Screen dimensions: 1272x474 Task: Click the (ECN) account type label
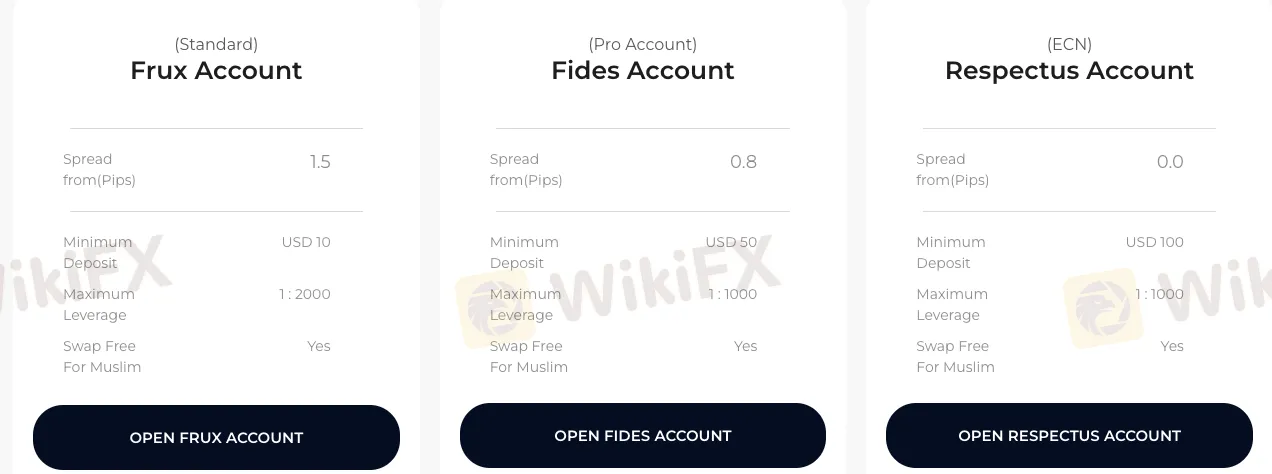pyautogui.click(x=1069, y=44)
